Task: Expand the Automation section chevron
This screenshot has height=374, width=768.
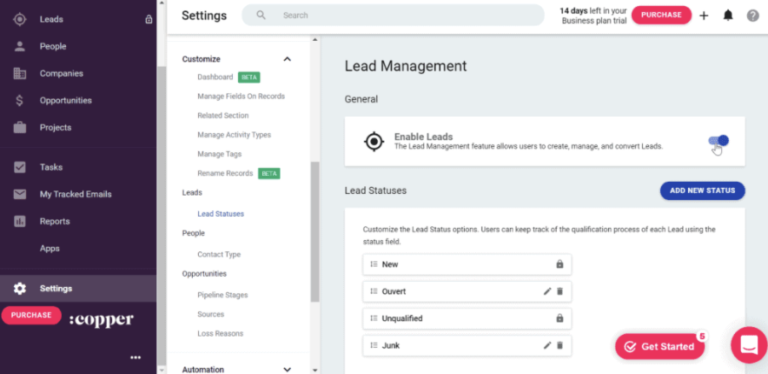Action: tap(287, 369)
